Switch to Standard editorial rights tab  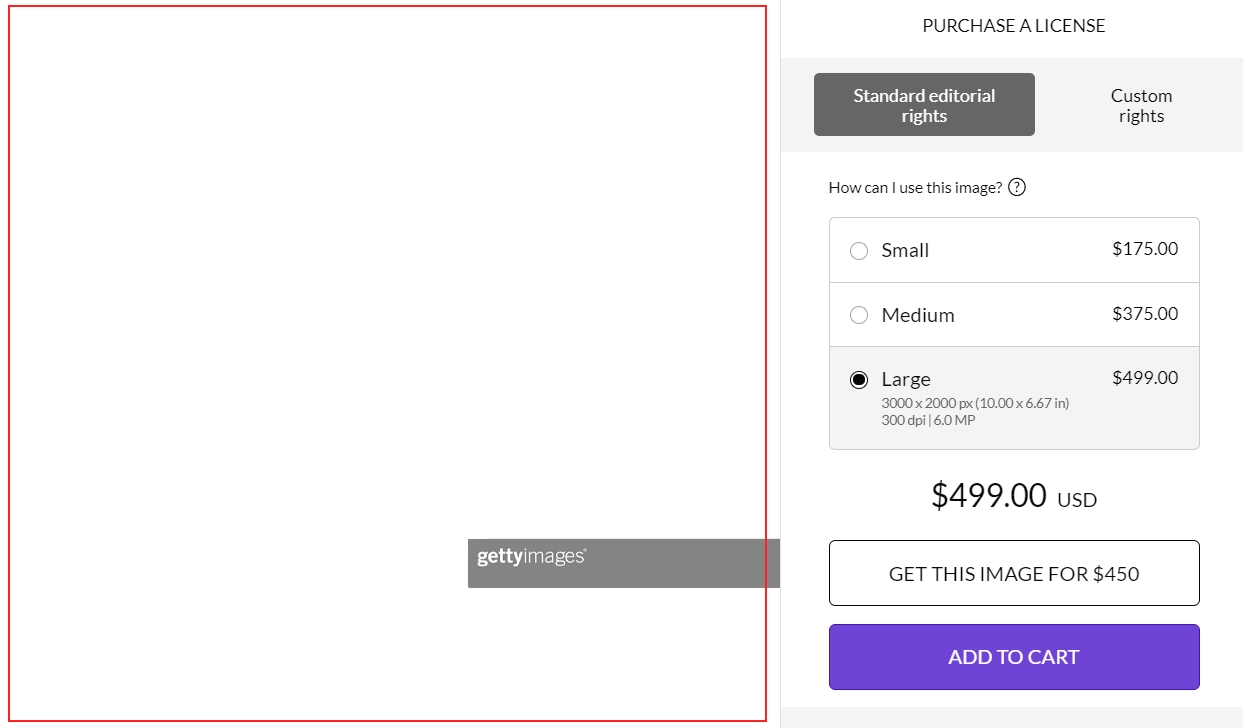click(924, 105)
